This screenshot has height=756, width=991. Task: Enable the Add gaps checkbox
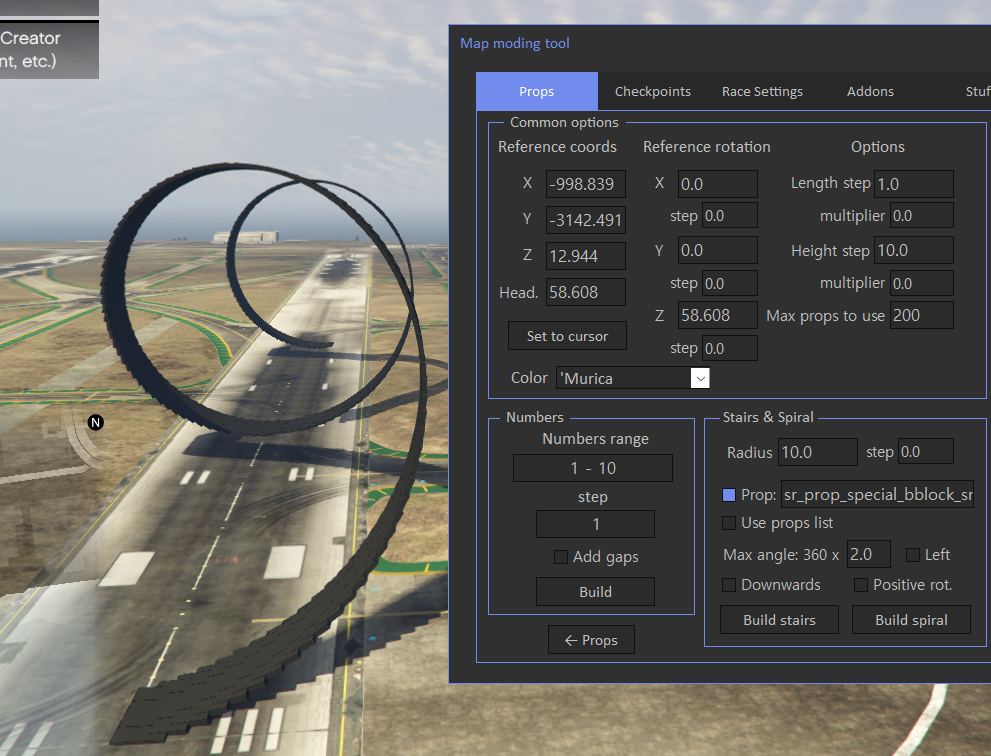tap(561, 556)
